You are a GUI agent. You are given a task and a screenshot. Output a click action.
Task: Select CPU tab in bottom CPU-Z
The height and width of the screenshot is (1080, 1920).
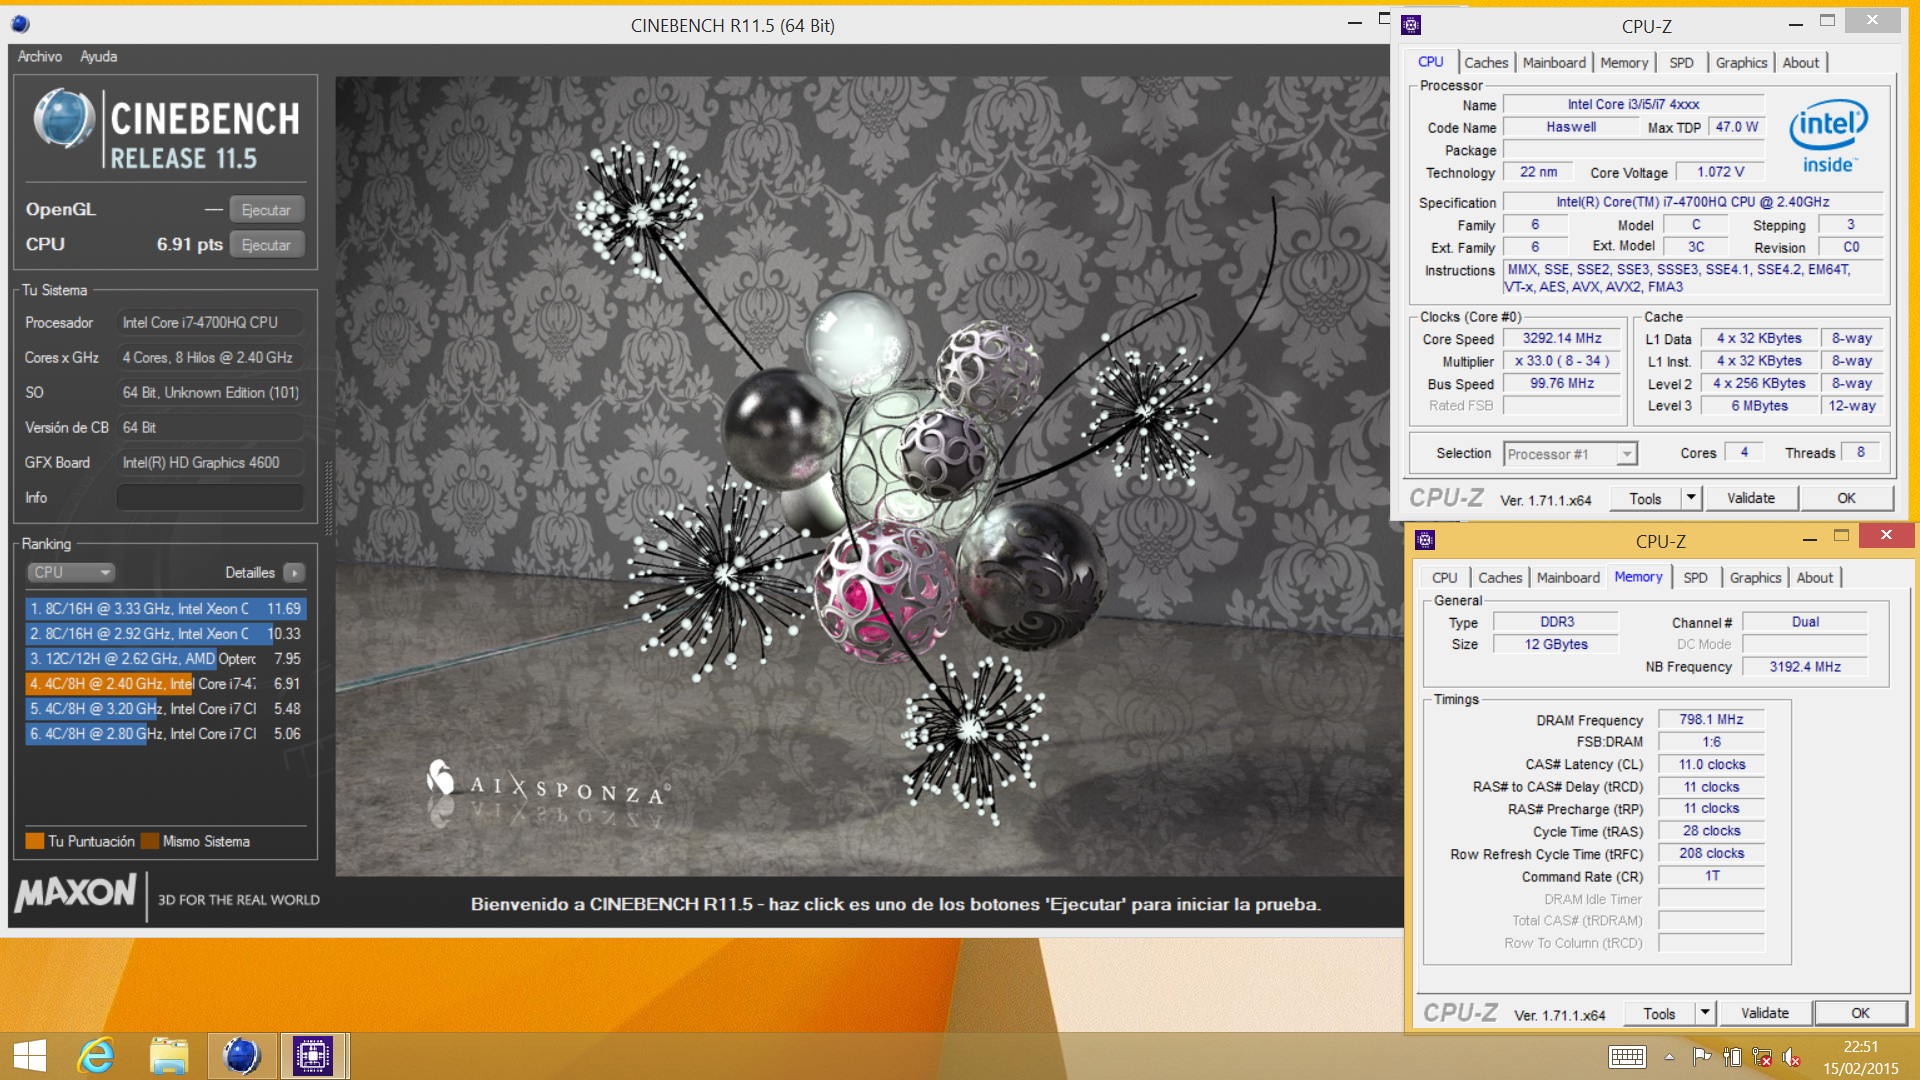click(1444, 577)
